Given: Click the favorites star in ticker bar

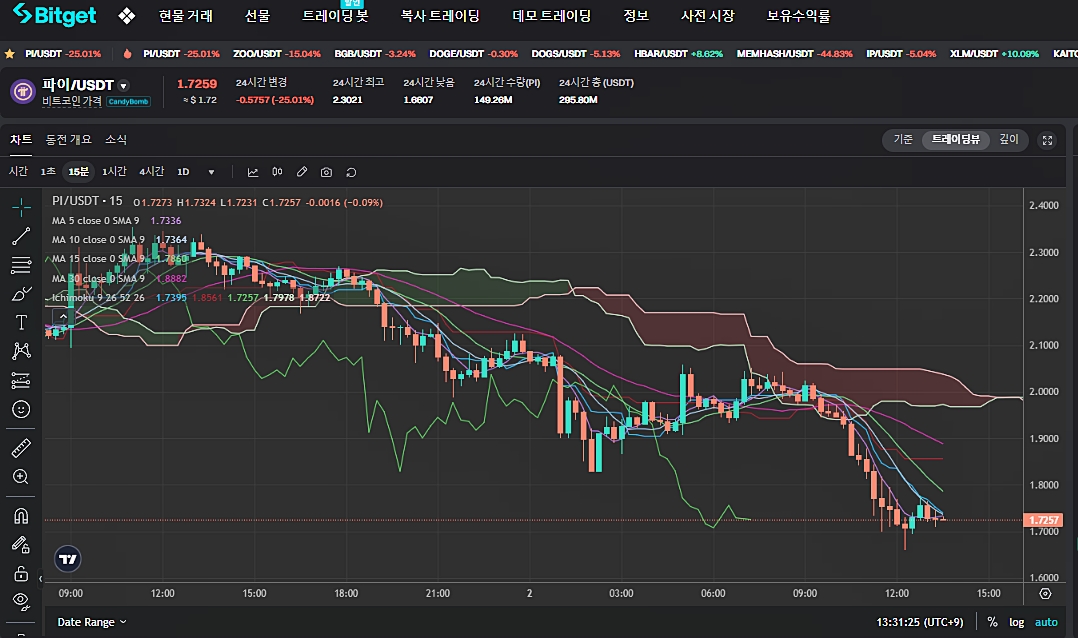Looking at the screenshot, I should click(x=10, y=54).
